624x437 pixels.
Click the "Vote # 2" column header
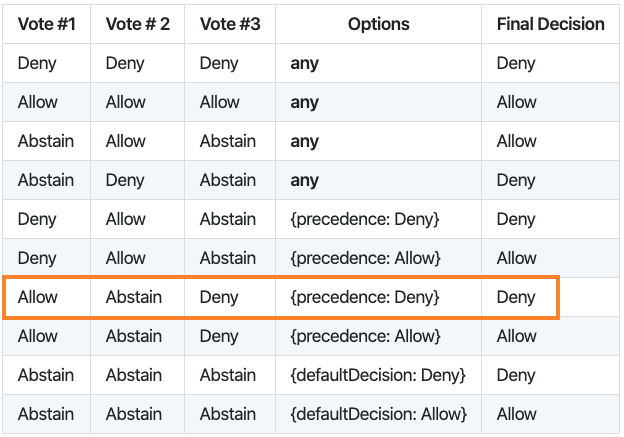(138, 24)
